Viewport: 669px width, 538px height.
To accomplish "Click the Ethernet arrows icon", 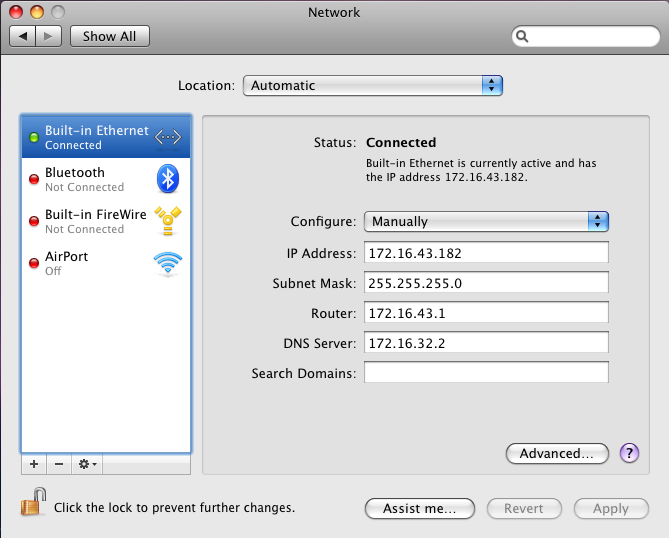I will [x=168, y=138].
